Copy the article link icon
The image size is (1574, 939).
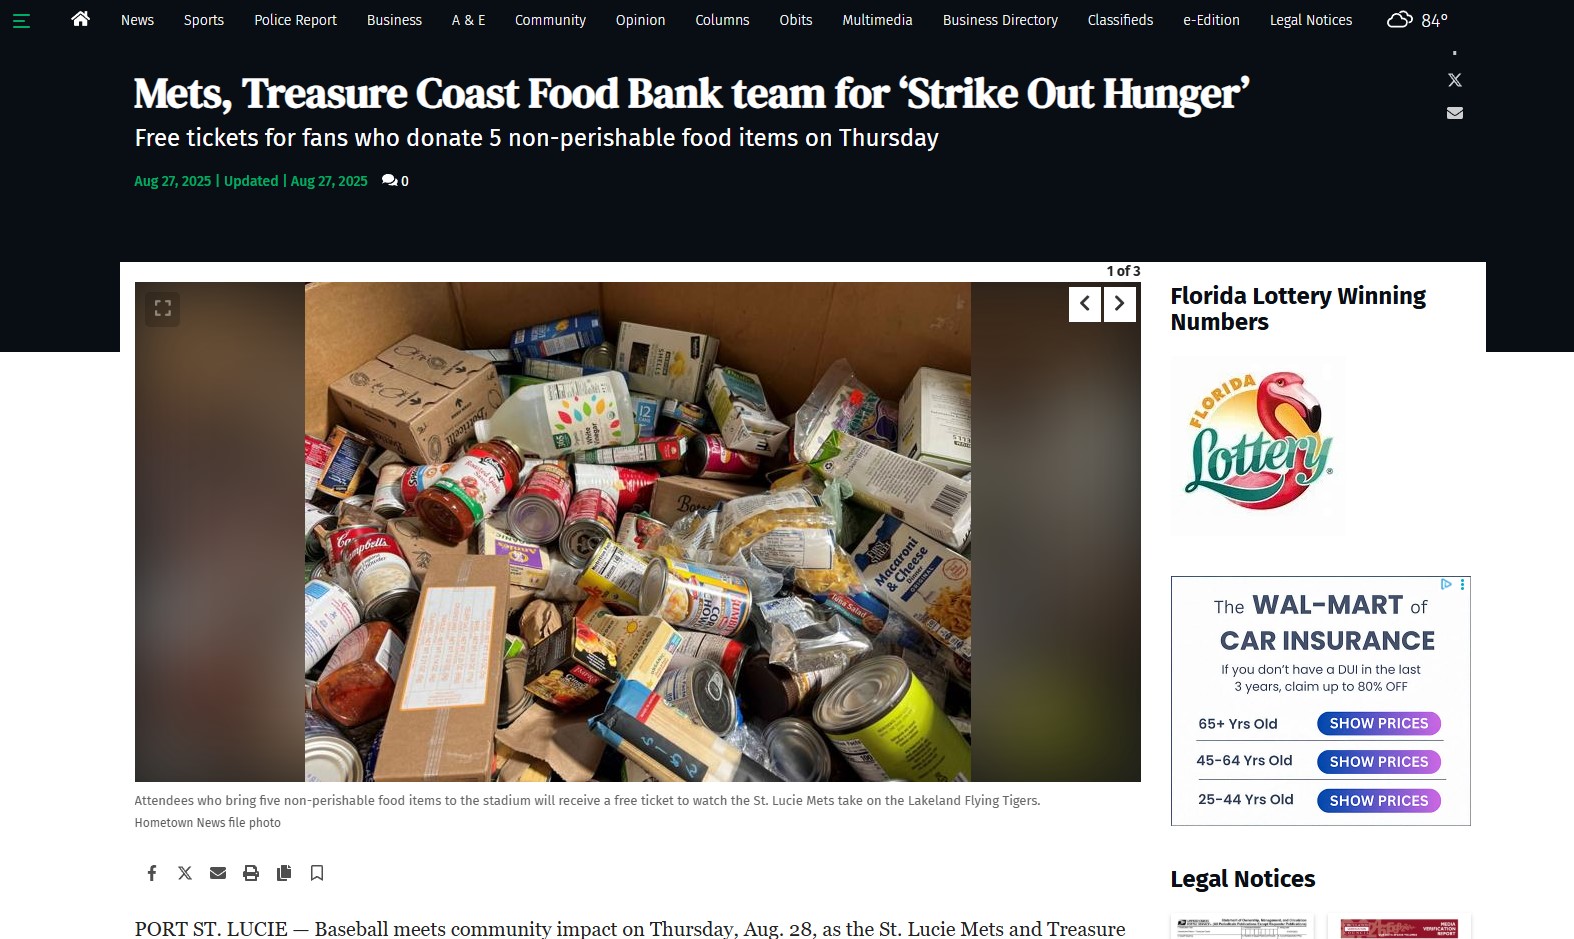click(x=284, y=873)
